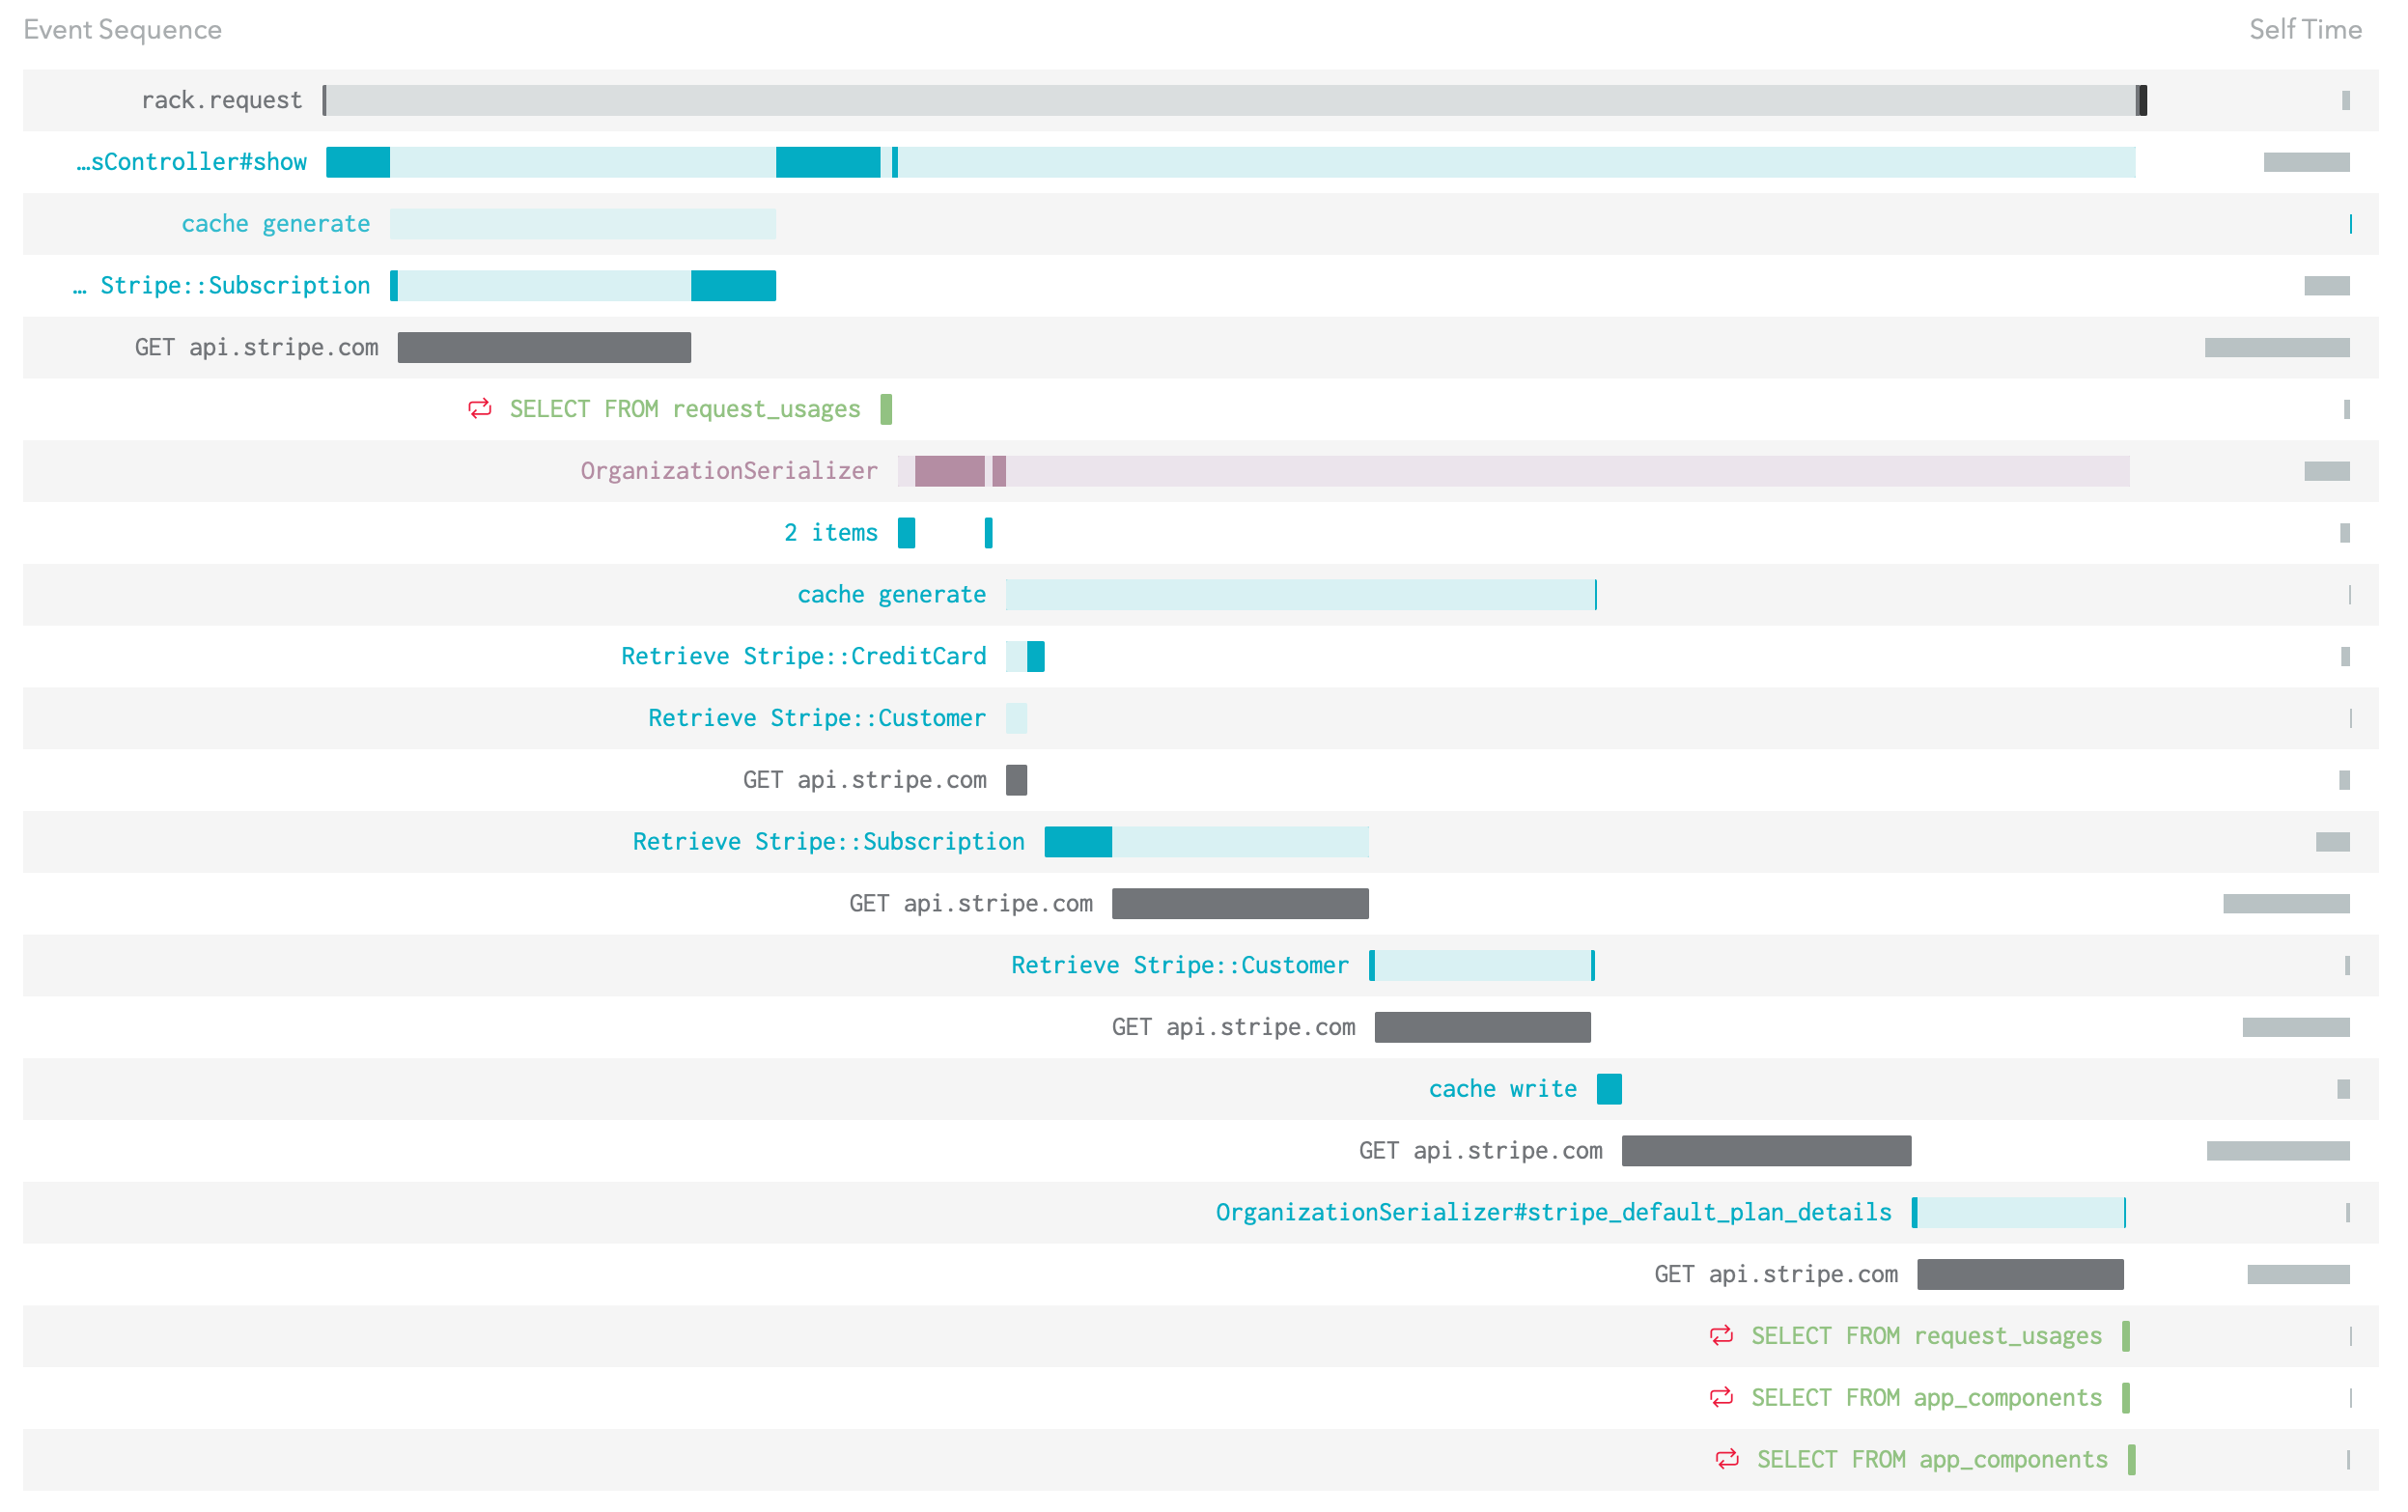
Task: Click the repeat icon beside first SELECT FROM request_usages
Action: click(479, 408)
